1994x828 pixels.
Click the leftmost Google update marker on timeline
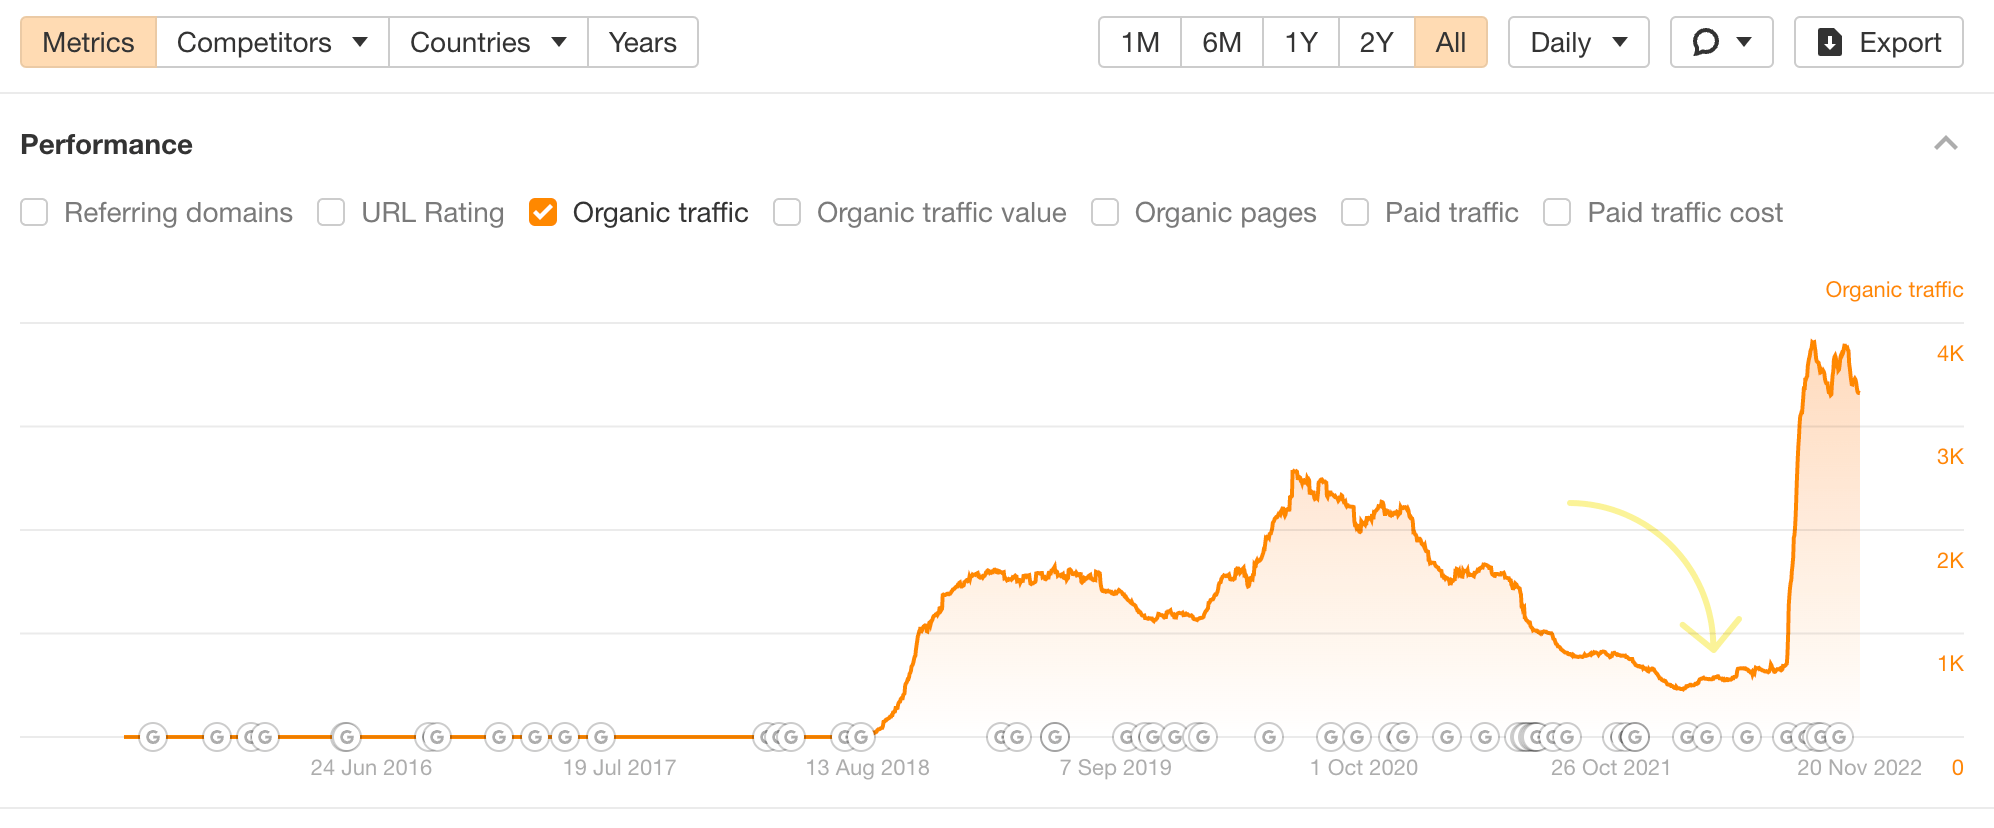point(152,738)
